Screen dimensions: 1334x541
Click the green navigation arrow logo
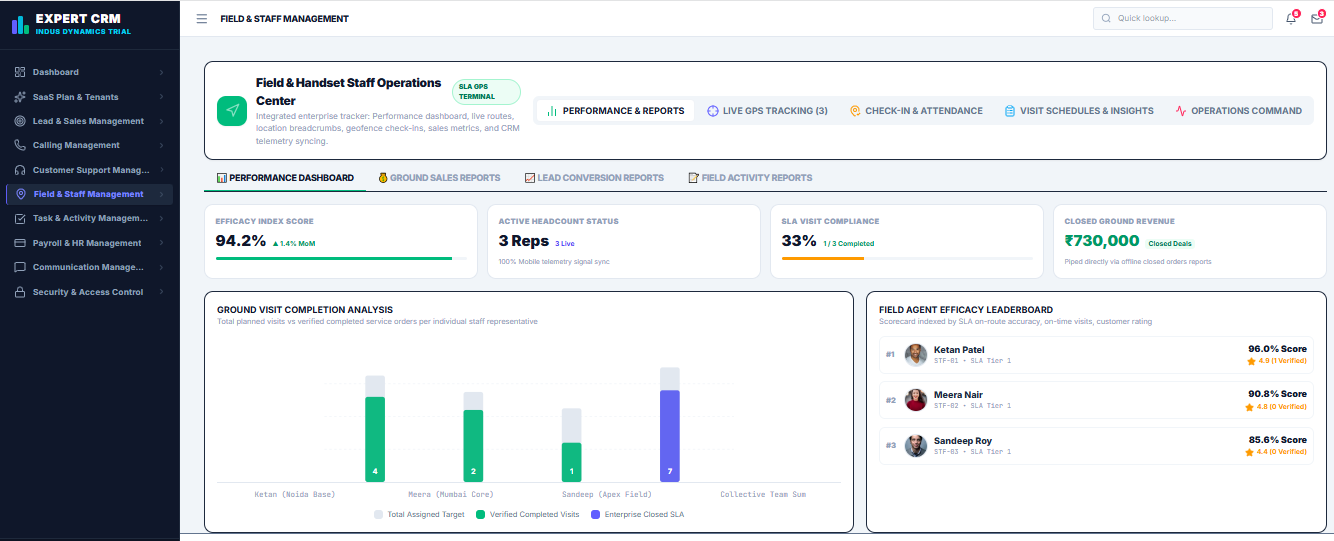(x=232, y=111)
